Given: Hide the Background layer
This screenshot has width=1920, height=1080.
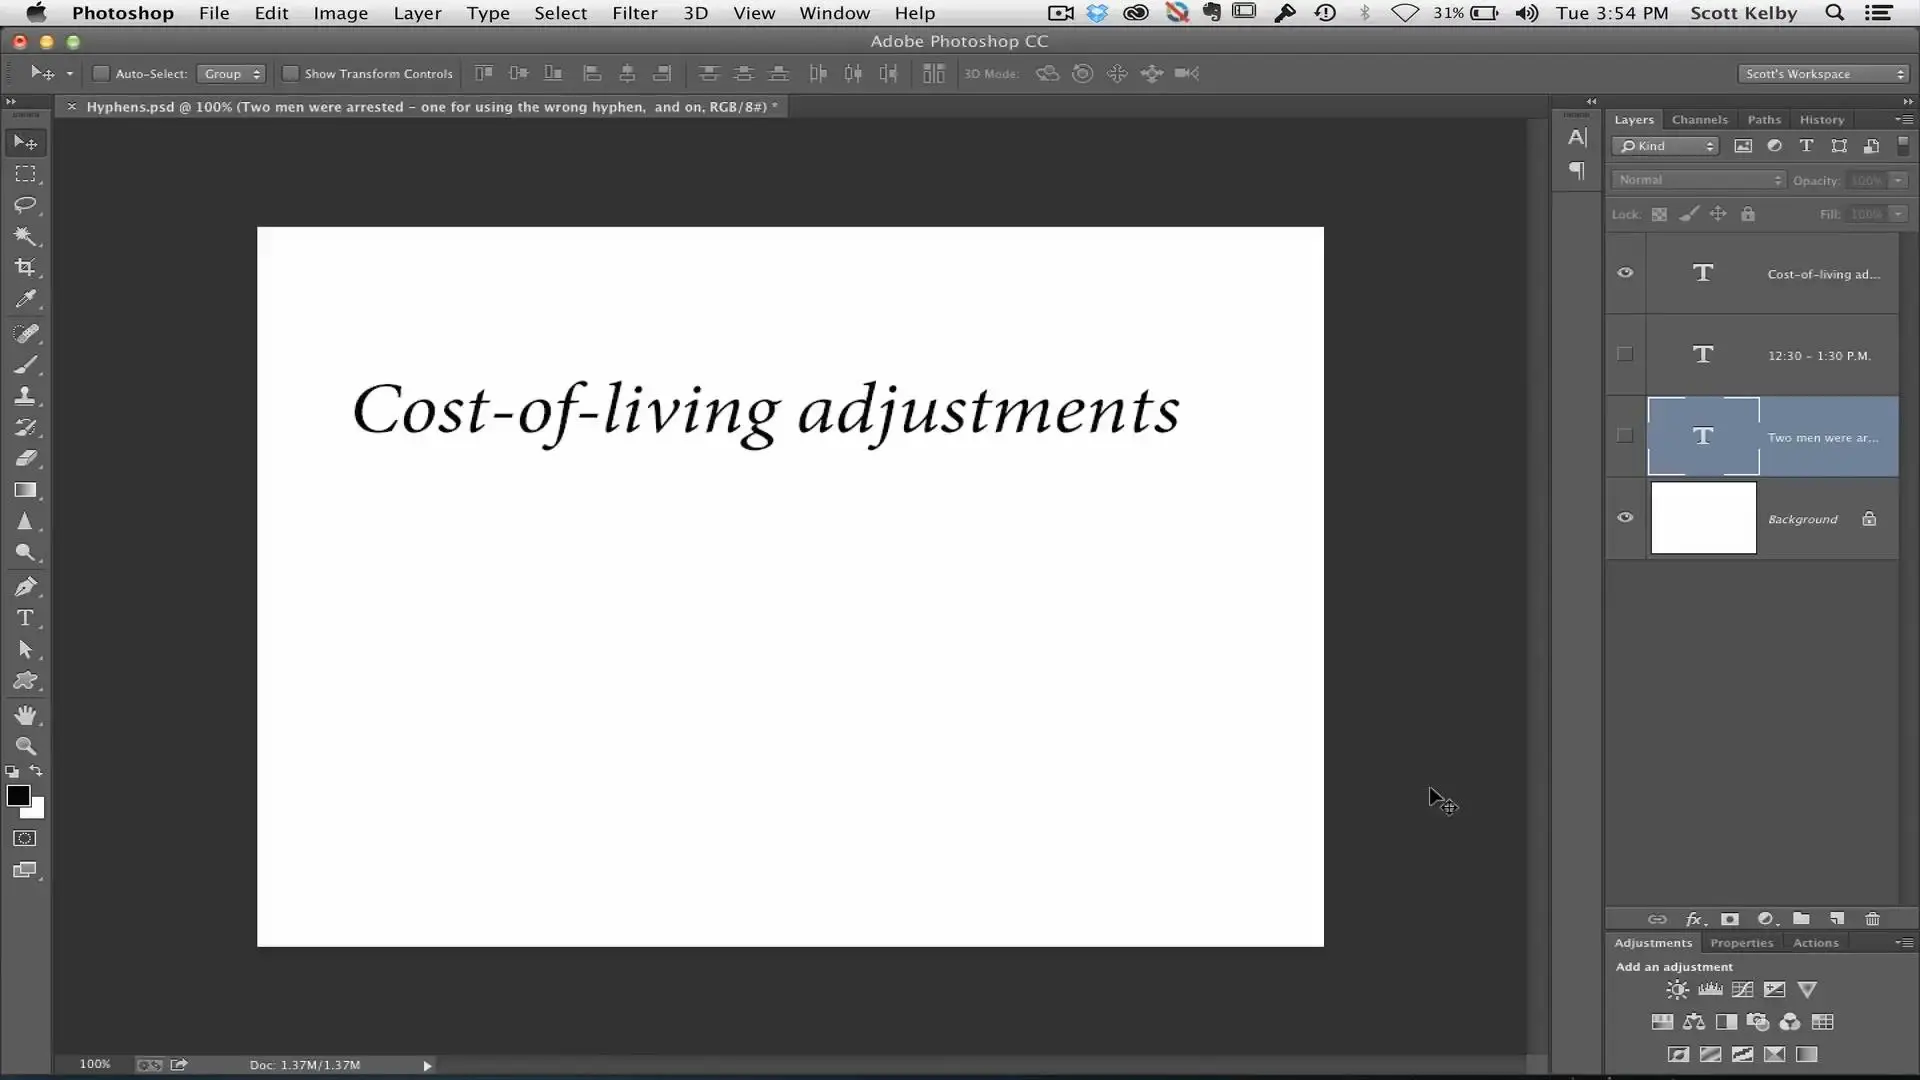Looking at the screenshot, I should (1625, 517).
